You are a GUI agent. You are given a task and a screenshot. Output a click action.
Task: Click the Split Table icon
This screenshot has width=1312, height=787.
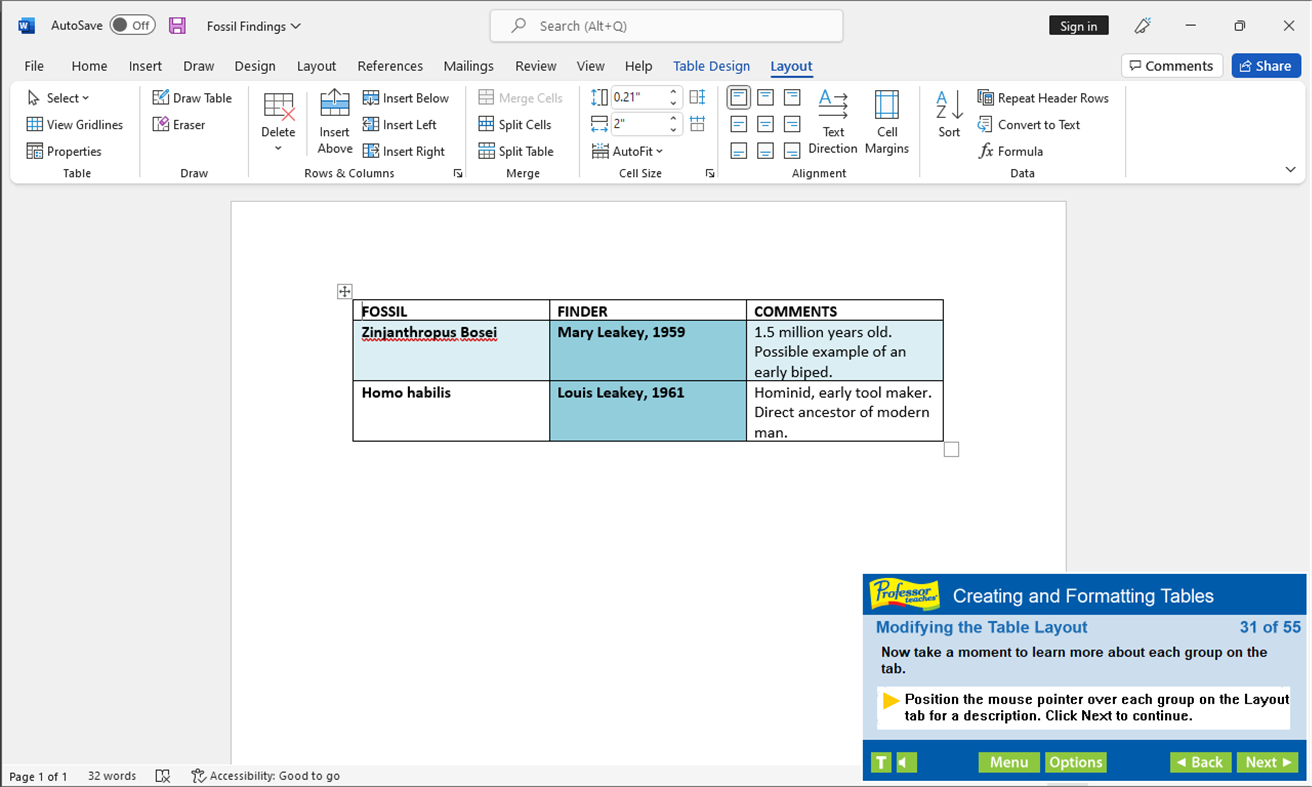[x=518, y=151]
